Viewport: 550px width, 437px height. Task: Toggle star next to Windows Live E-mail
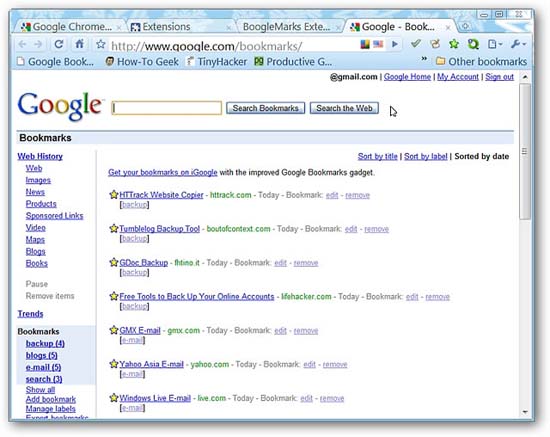pyautogui.click(x=114, y=398)
